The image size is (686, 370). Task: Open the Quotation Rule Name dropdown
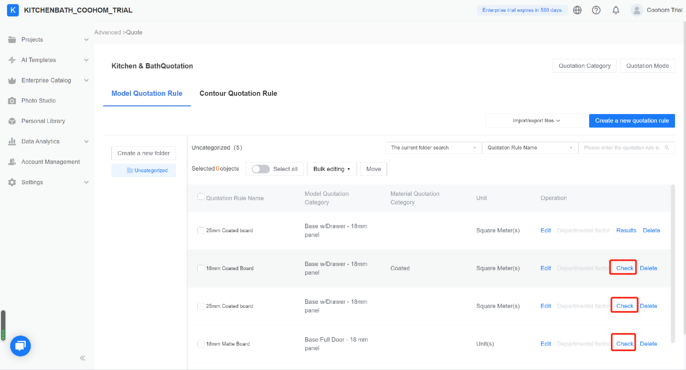(530, 148)
